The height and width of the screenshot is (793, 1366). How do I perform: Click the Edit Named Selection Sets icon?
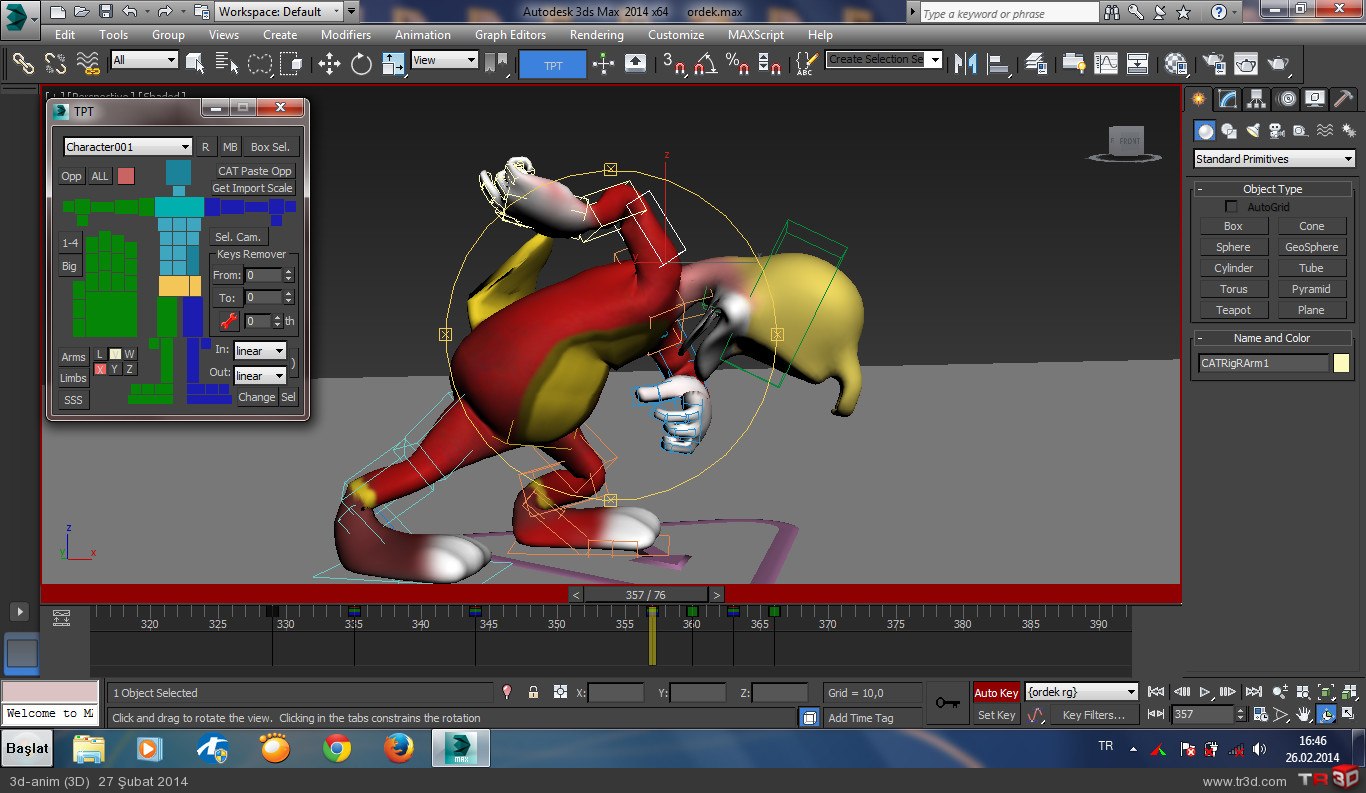click(805, 63)
